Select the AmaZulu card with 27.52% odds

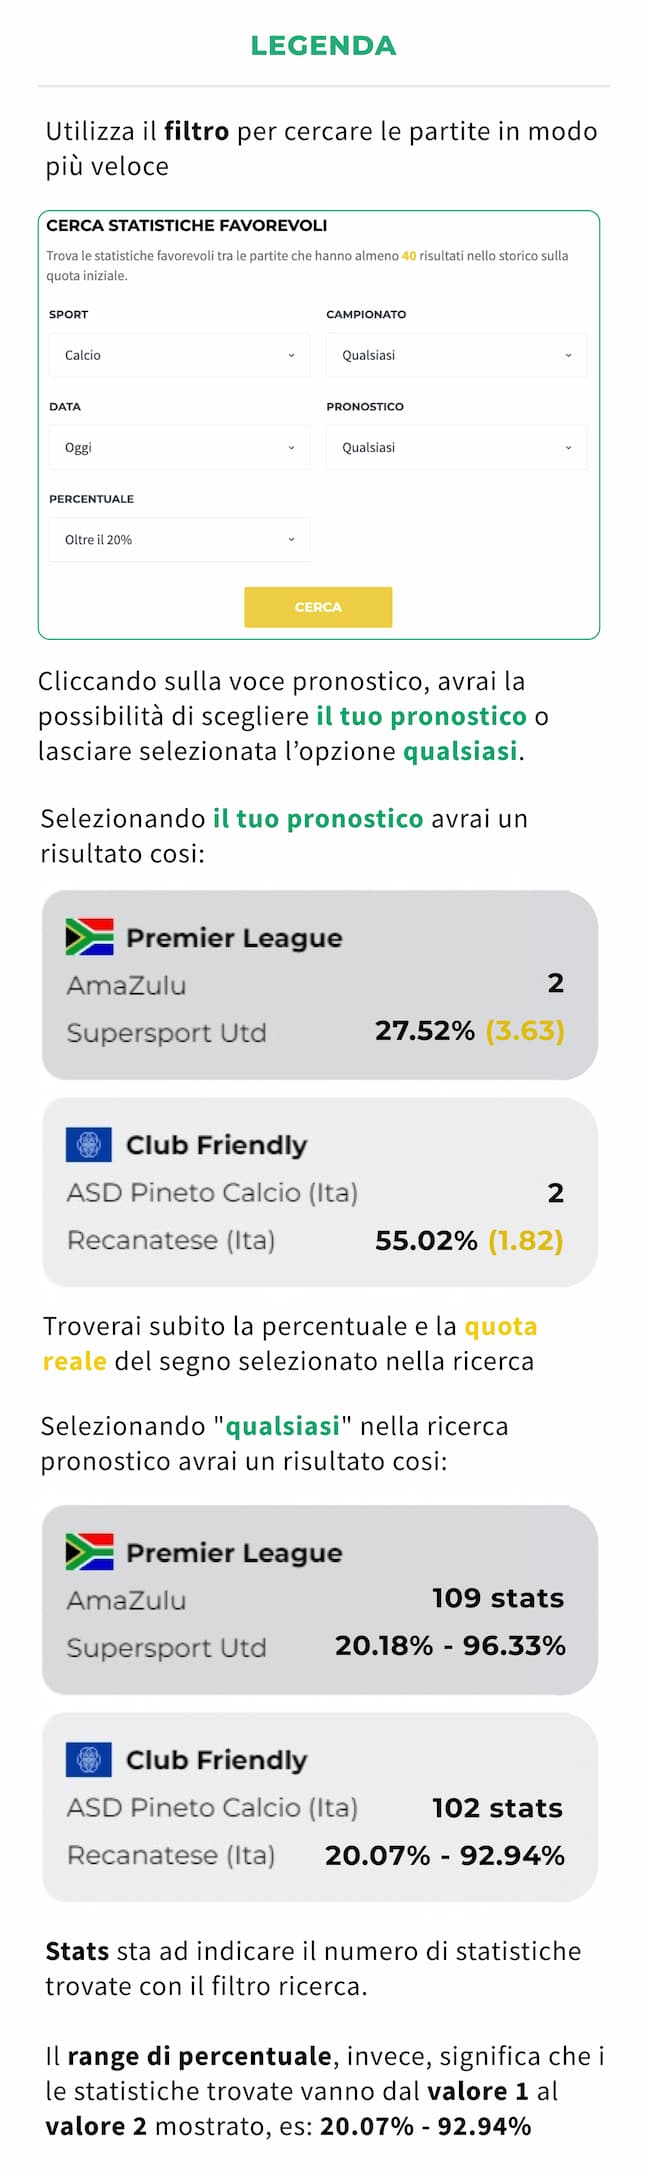pos(320,985)
